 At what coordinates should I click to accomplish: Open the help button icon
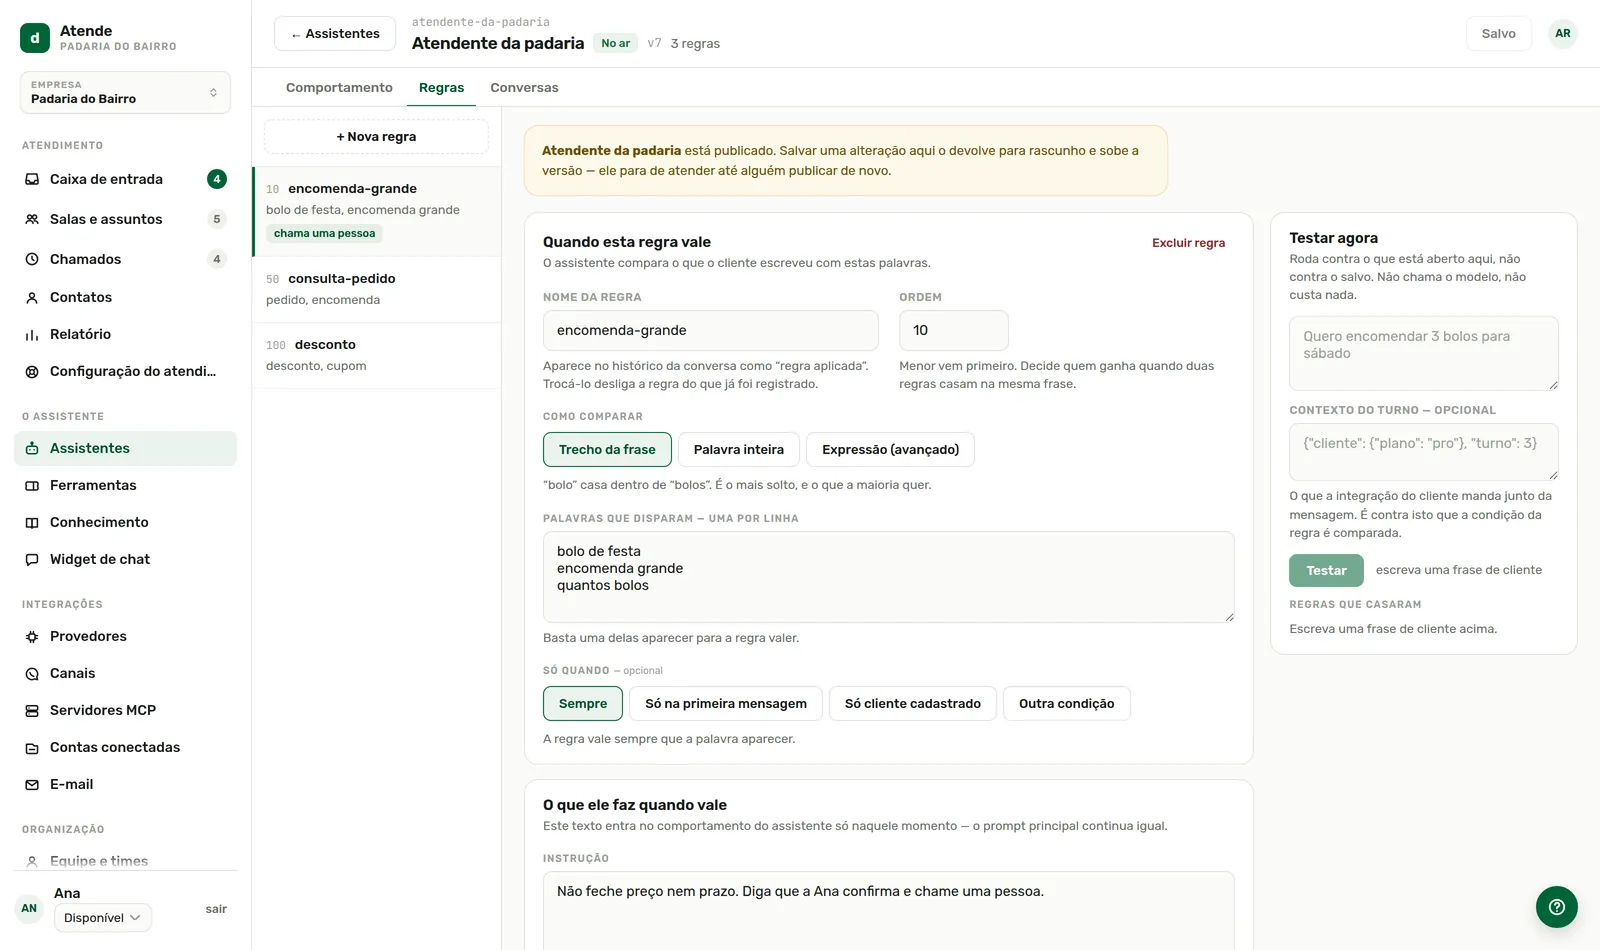tap(1557, 907)
